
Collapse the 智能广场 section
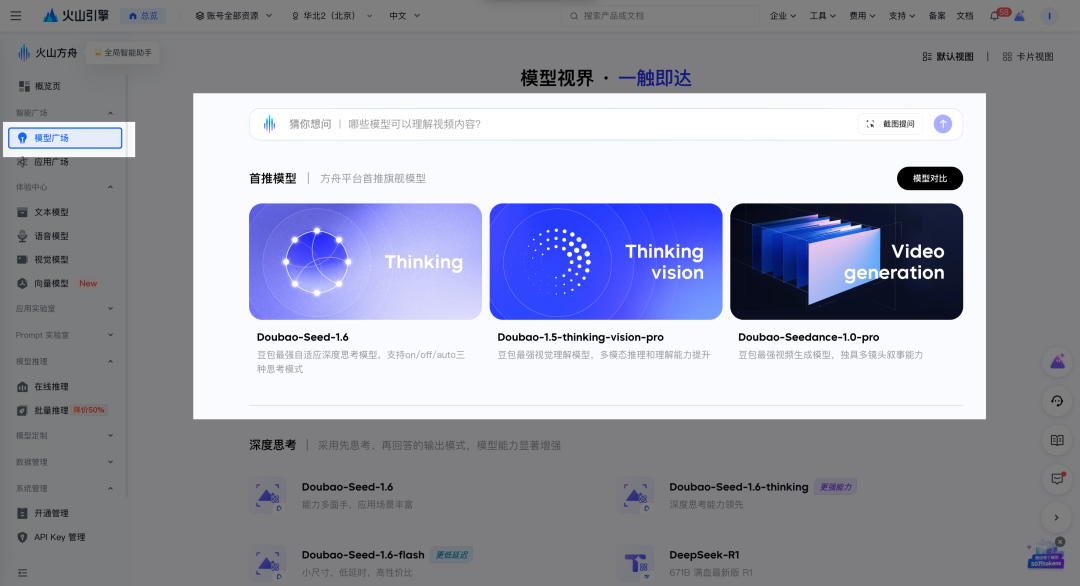coord(110,113)
